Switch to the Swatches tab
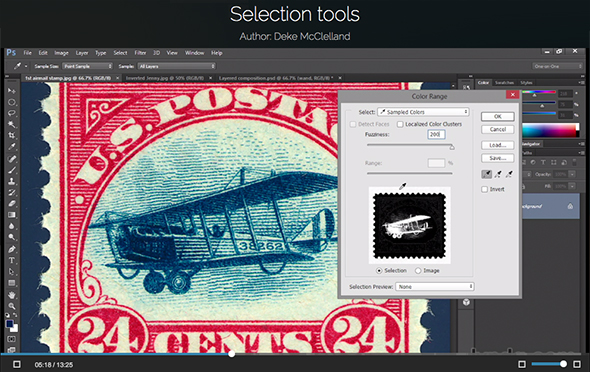590x372 pixels. 504,83
